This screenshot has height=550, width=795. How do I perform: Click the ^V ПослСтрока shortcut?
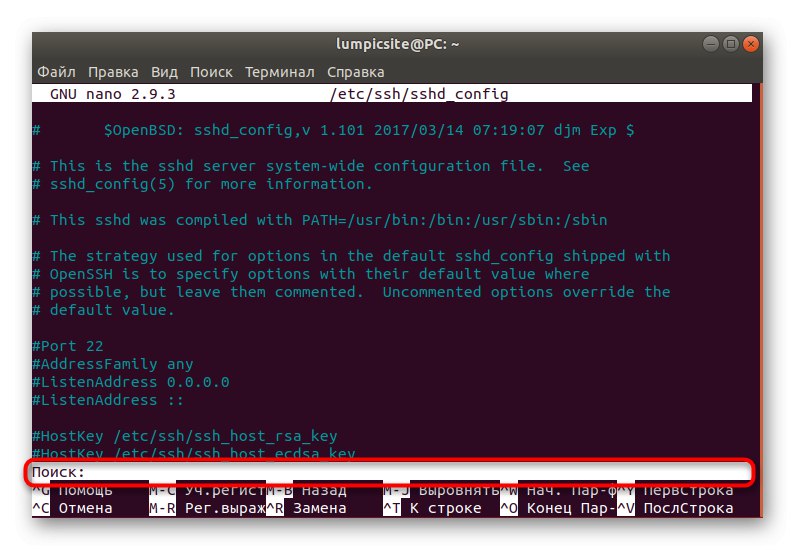tap(675, 508)
